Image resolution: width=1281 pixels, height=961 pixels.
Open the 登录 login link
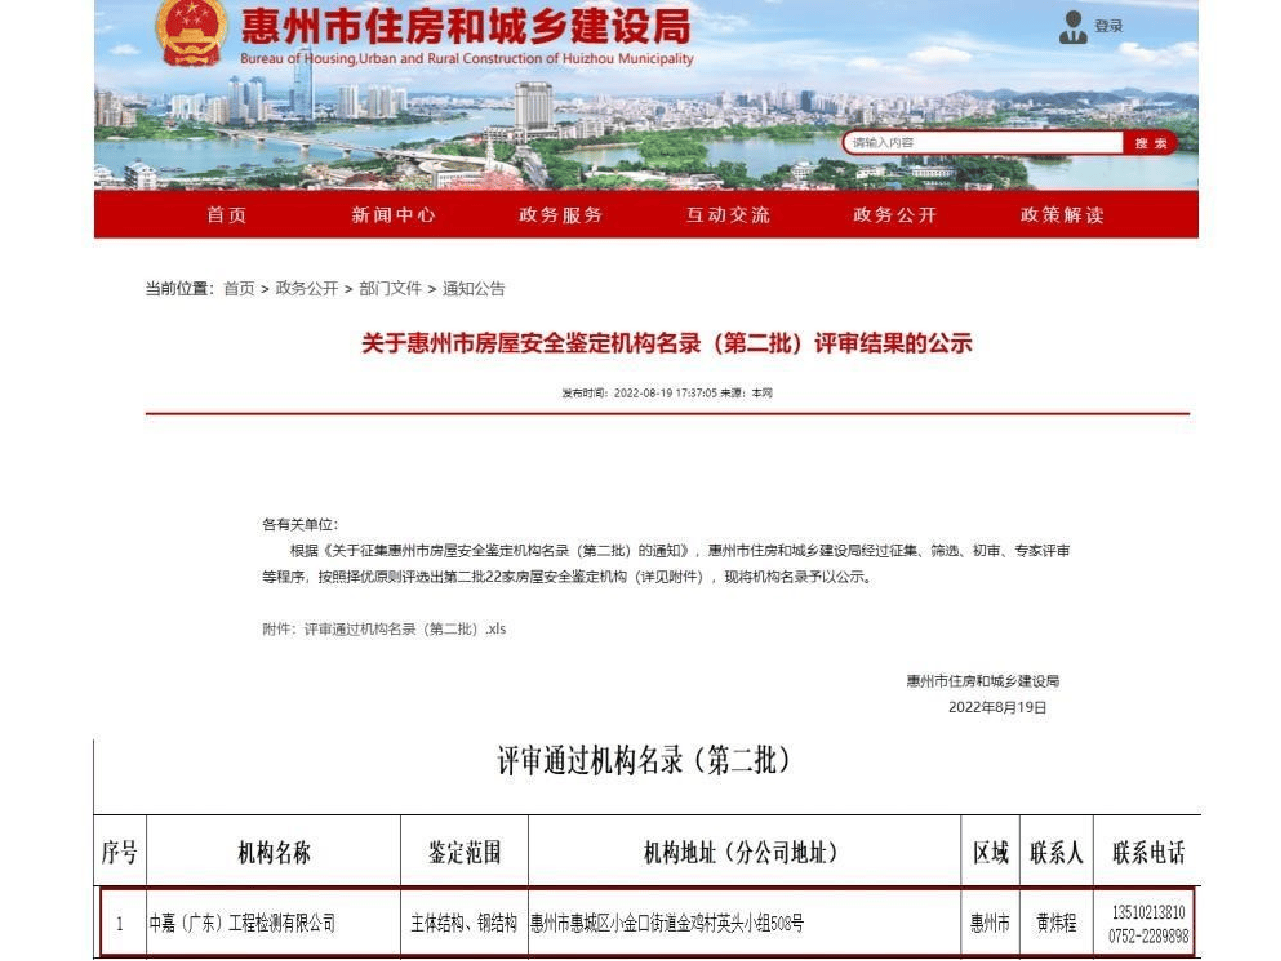pos(1108,27)
